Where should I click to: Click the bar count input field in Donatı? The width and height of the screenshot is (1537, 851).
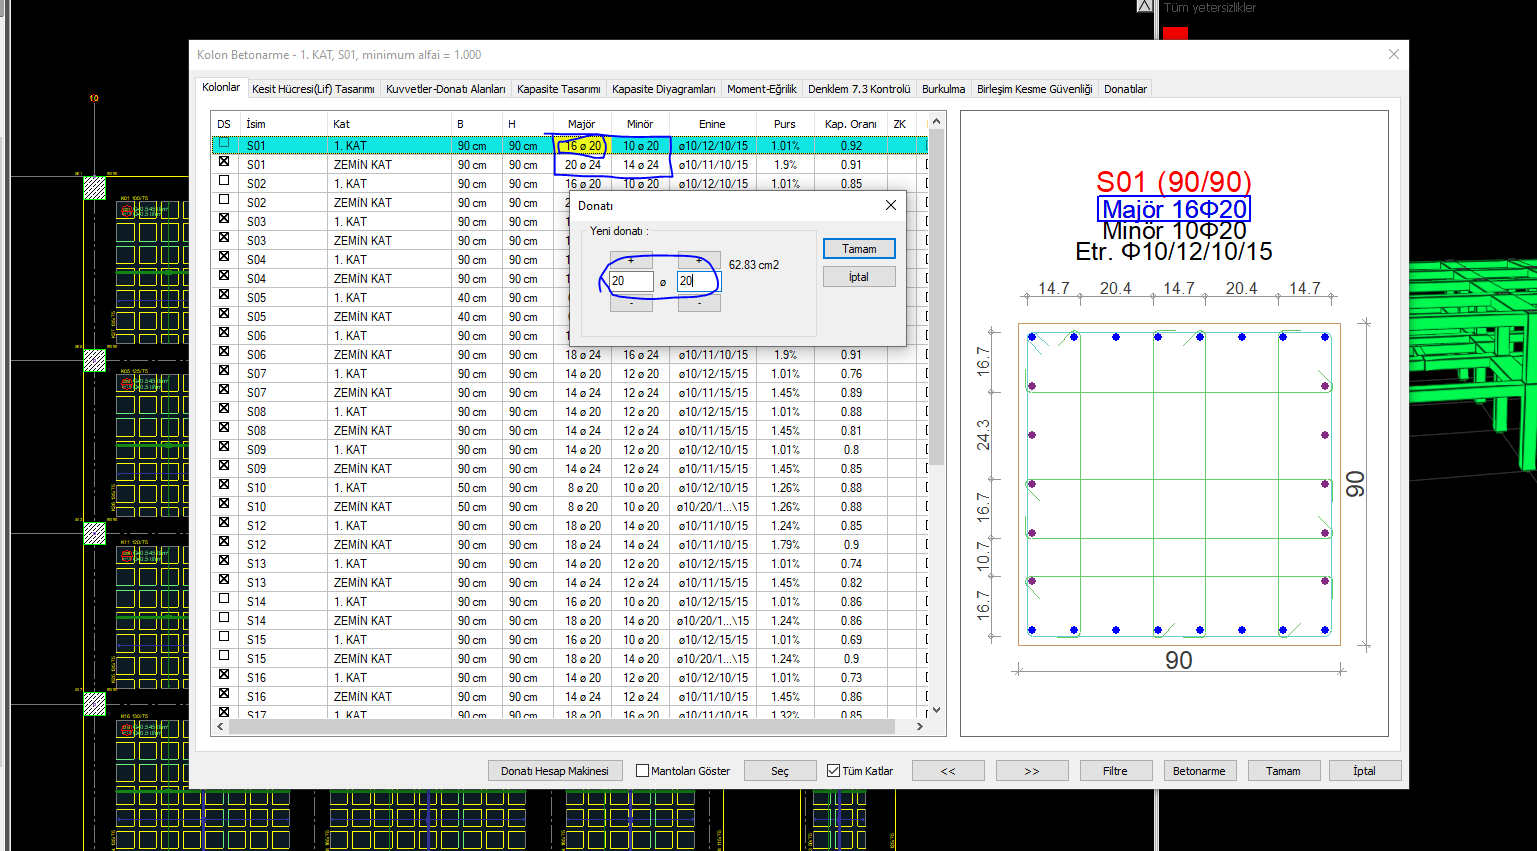[x=631, y=281]
